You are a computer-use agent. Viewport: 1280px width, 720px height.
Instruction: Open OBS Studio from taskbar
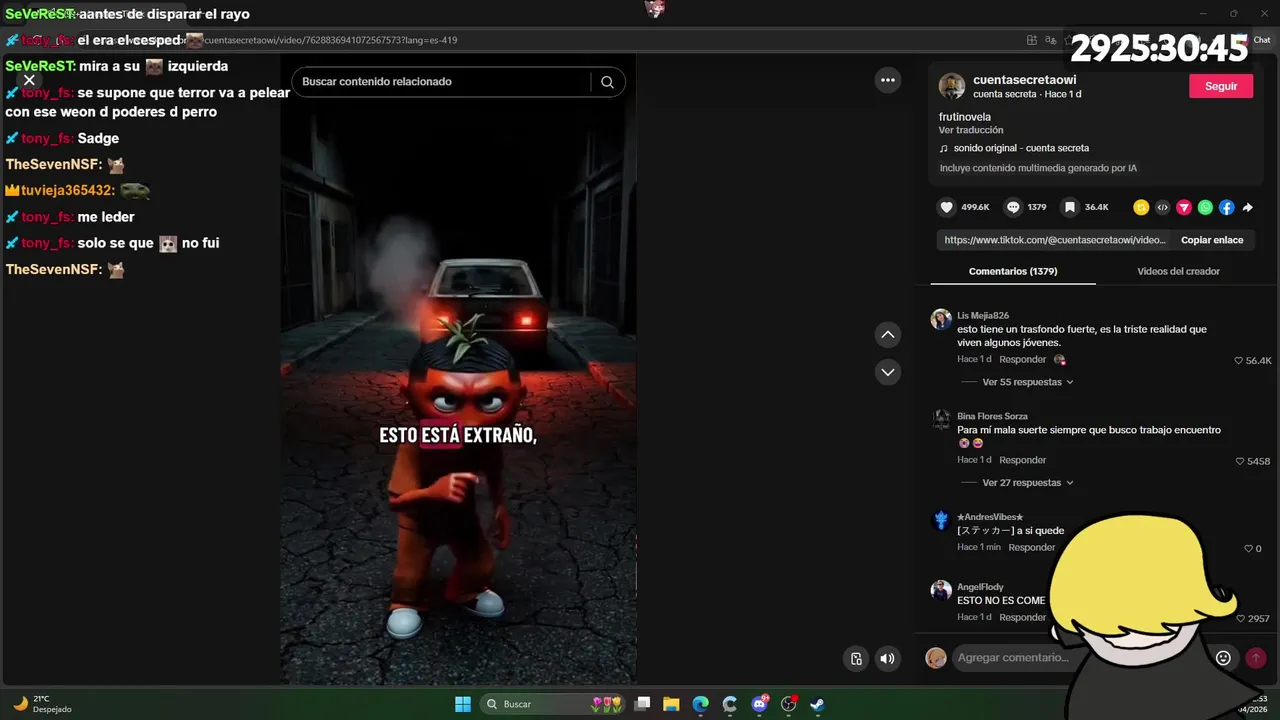click(x=788, y=704)
